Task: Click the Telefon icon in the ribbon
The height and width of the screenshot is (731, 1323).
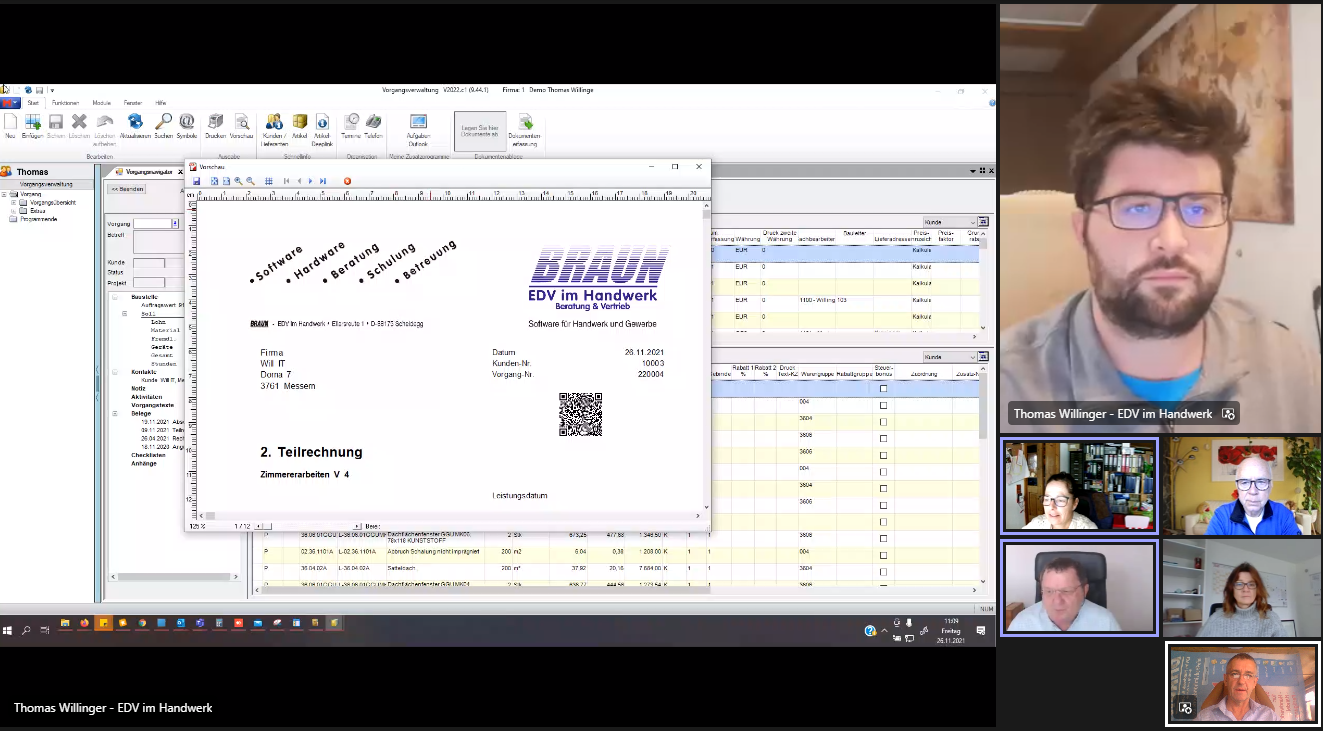Action: click(x=373, y=124)
